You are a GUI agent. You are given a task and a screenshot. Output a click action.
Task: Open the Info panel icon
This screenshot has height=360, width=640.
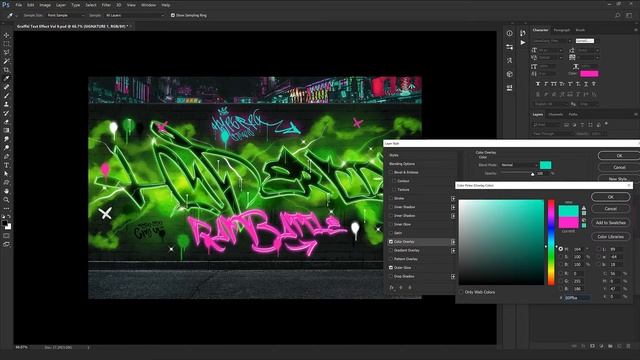pos(509,33)
